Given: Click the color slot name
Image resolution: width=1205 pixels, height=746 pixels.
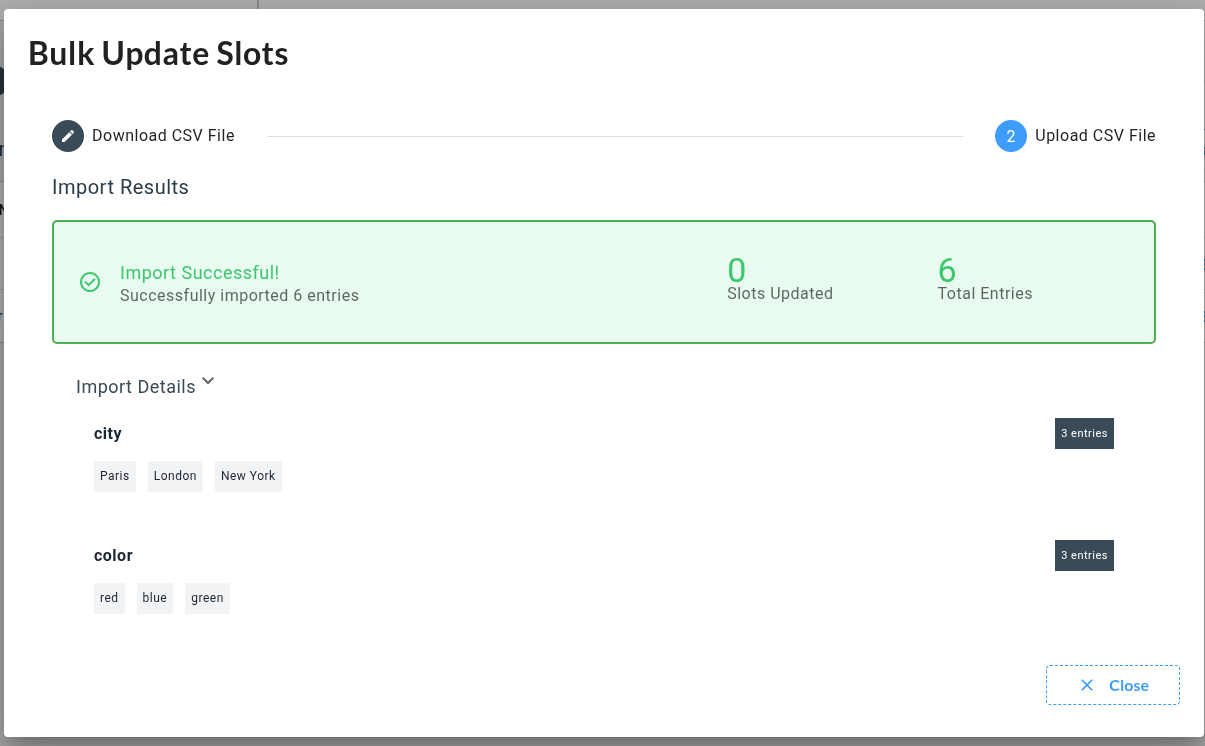Looking at the screenshot, I should (x=113, y=556).
